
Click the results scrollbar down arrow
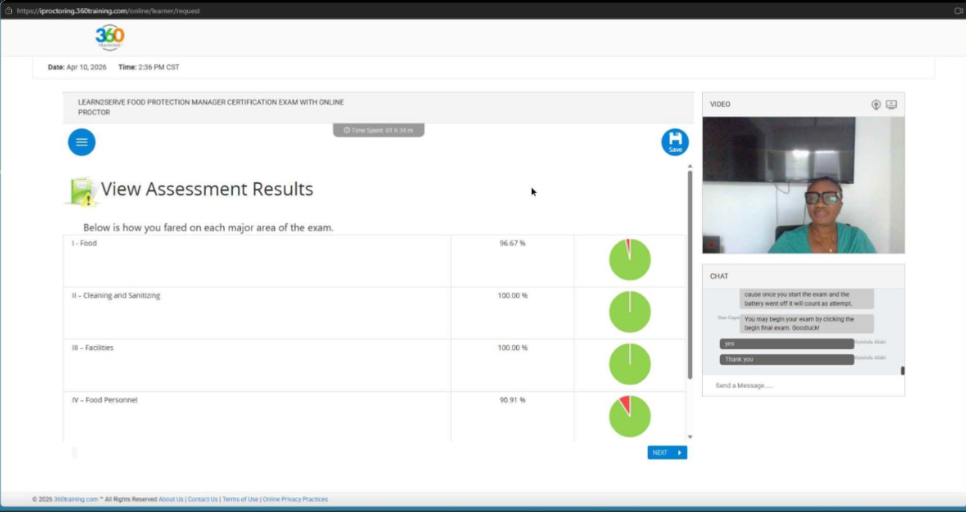pos(690,437)
